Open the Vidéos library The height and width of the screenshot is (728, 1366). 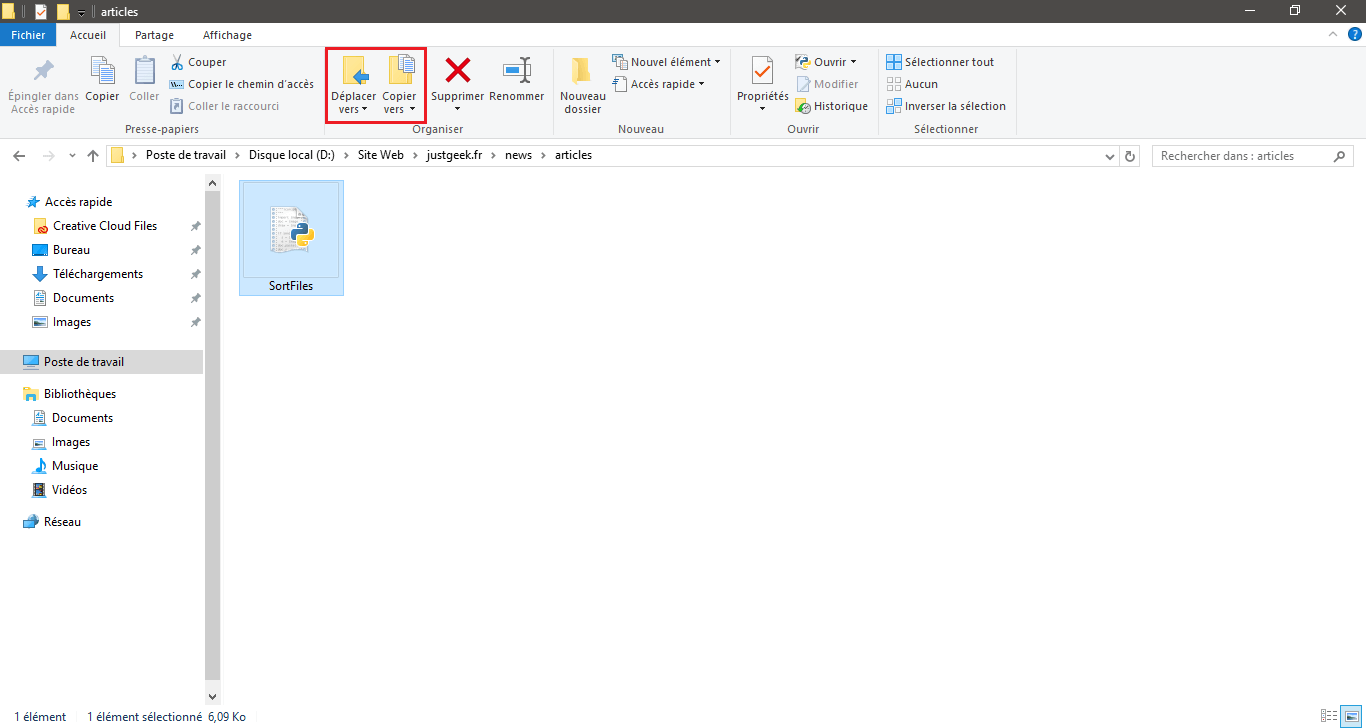tap(69, 490)
